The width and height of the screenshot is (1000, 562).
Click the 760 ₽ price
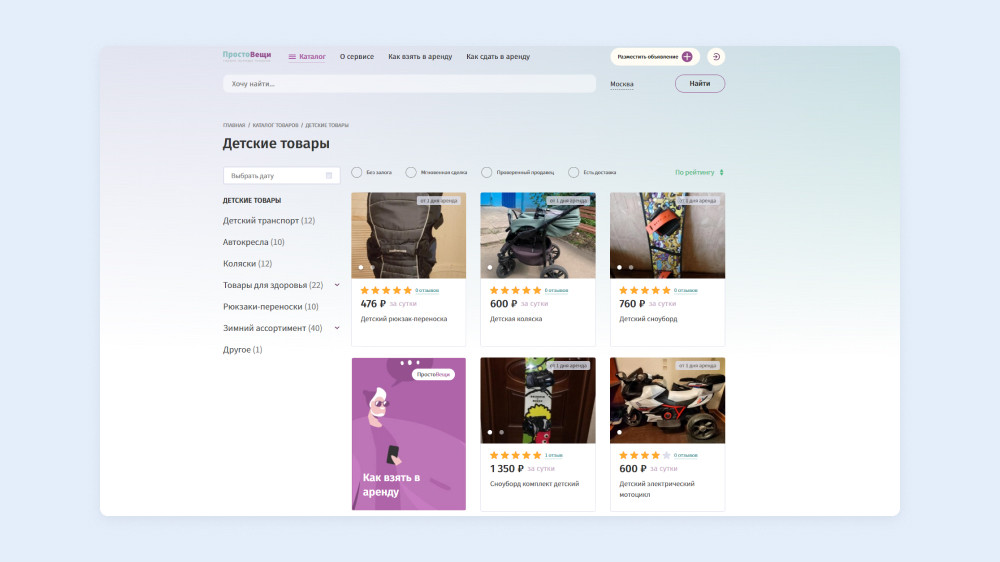click(x=632, y=304)
